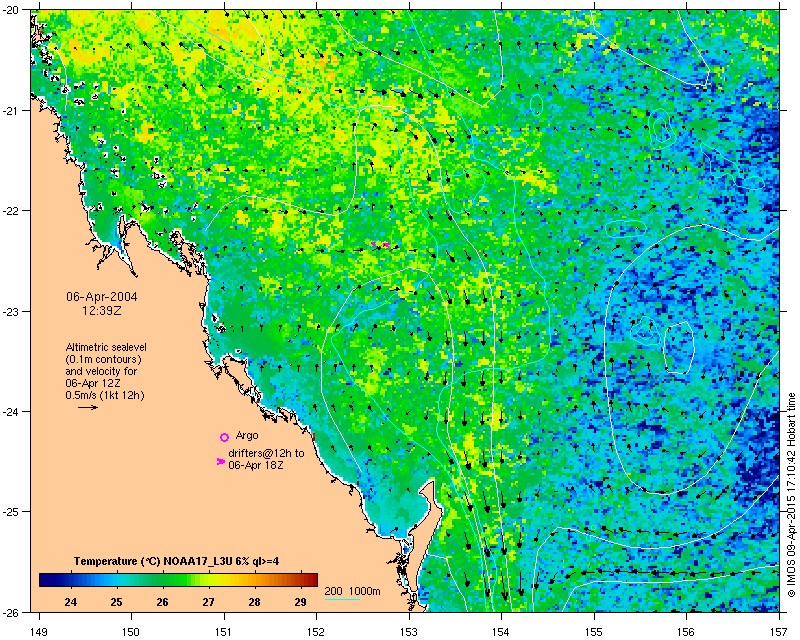The width and height of the screenshot is (800, 640).
Task: Click the latitude axis label -26
Action: 11,612
